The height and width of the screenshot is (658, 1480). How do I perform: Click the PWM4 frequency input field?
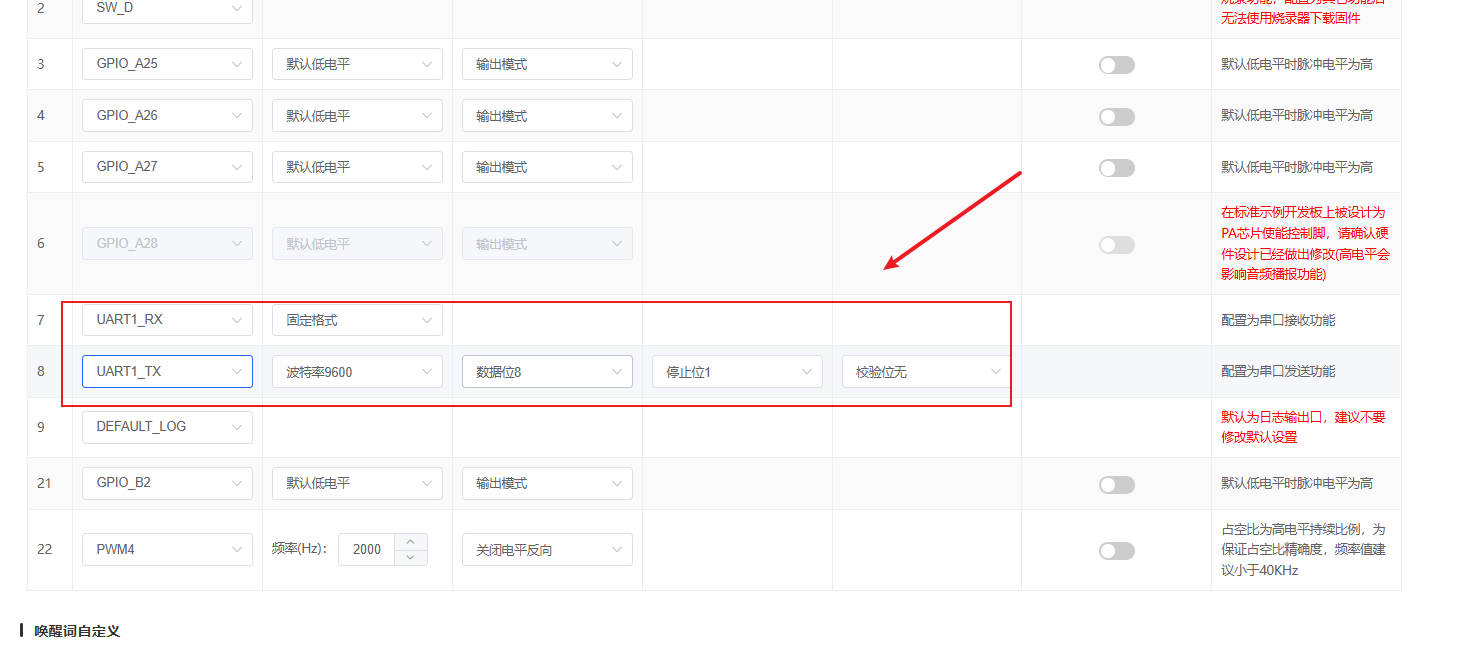(x=367, y=550)
